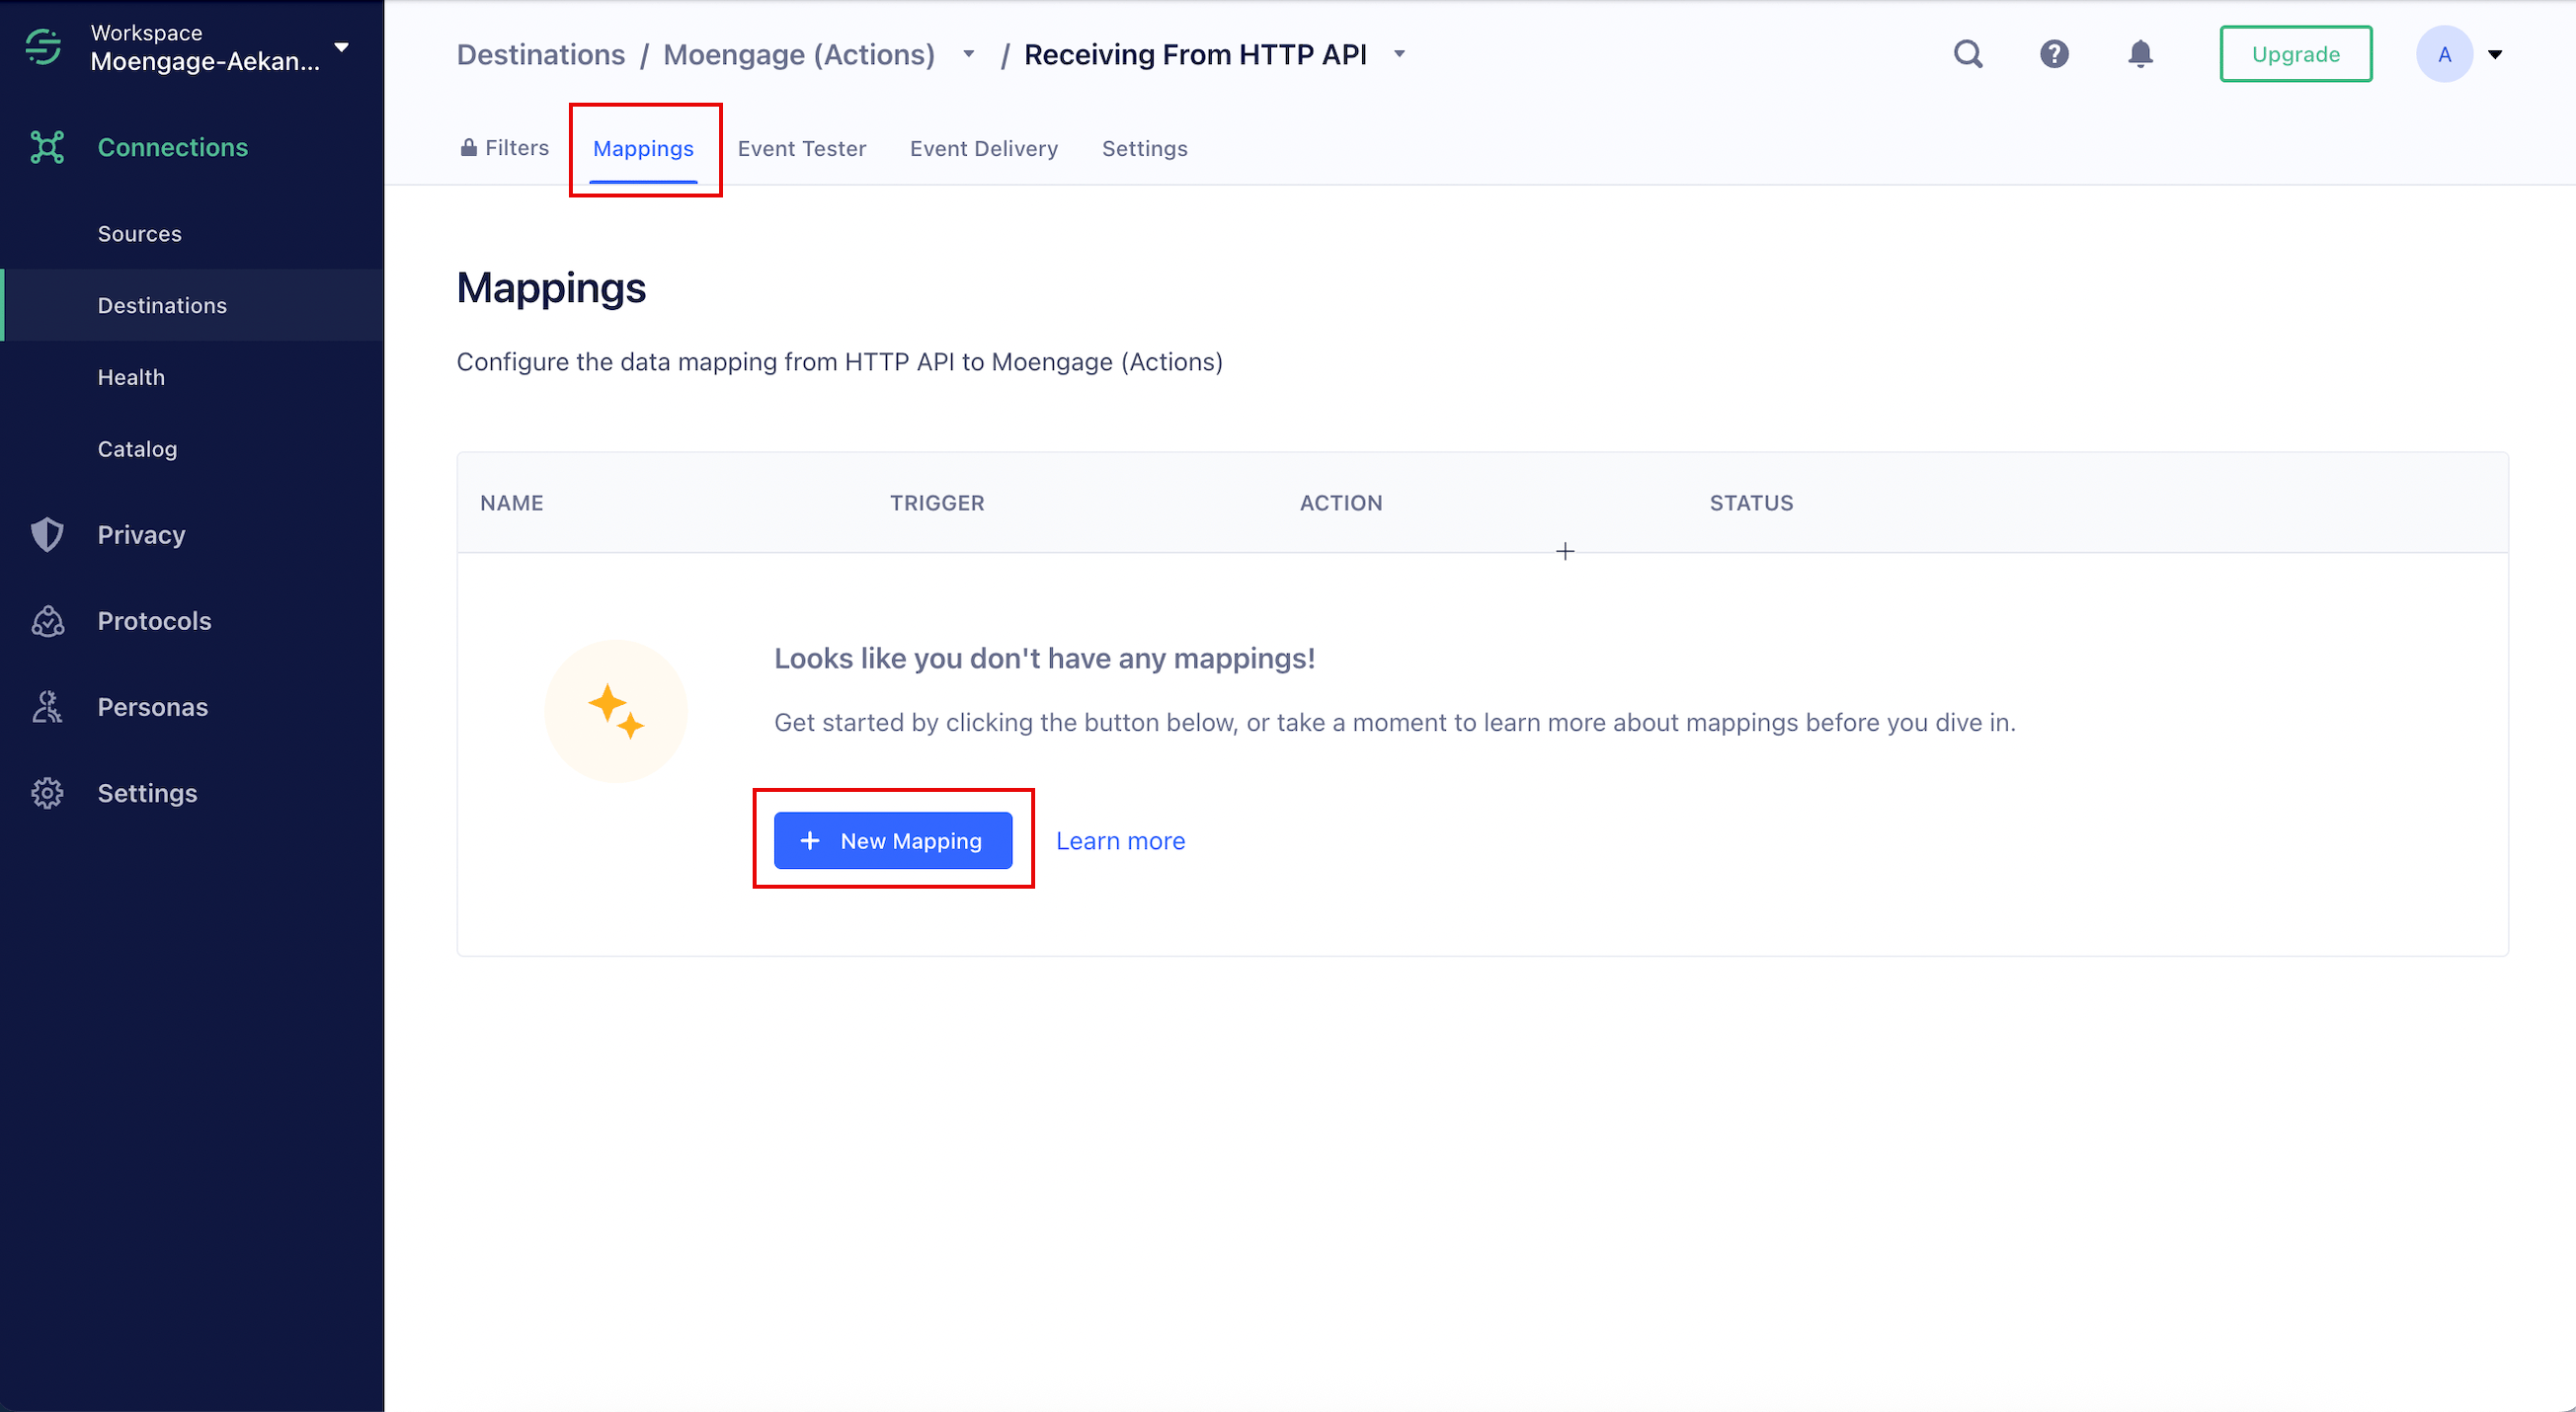The width and height of the screenshot is (2576, 1412).
Task: Switch to the Filters tab
Action: pos(505,148)
